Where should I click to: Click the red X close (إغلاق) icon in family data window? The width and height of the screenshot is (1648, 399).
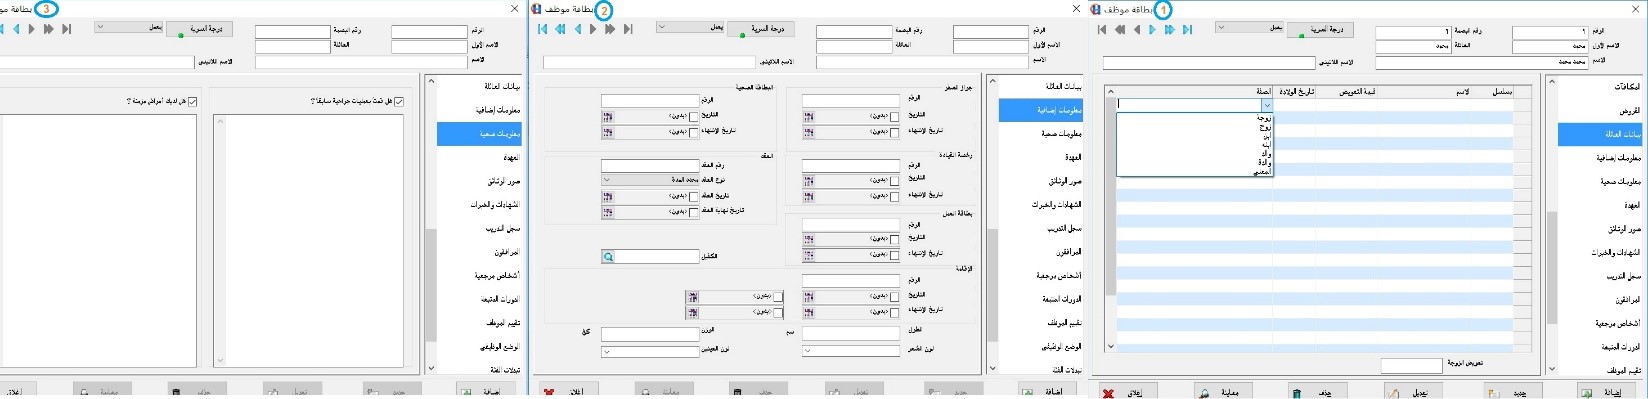(1108, 394)
